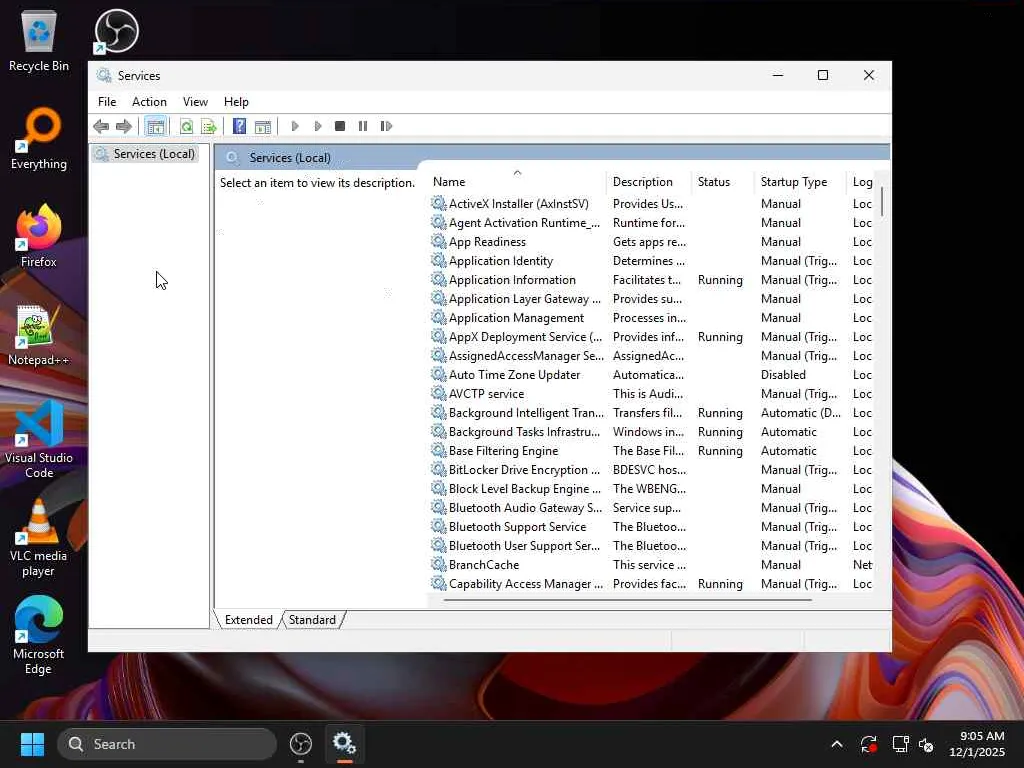Image resolution: width=1024 pixels, height=768 pixels.
Task: Open the Action menu
Action: click(149, 102)
